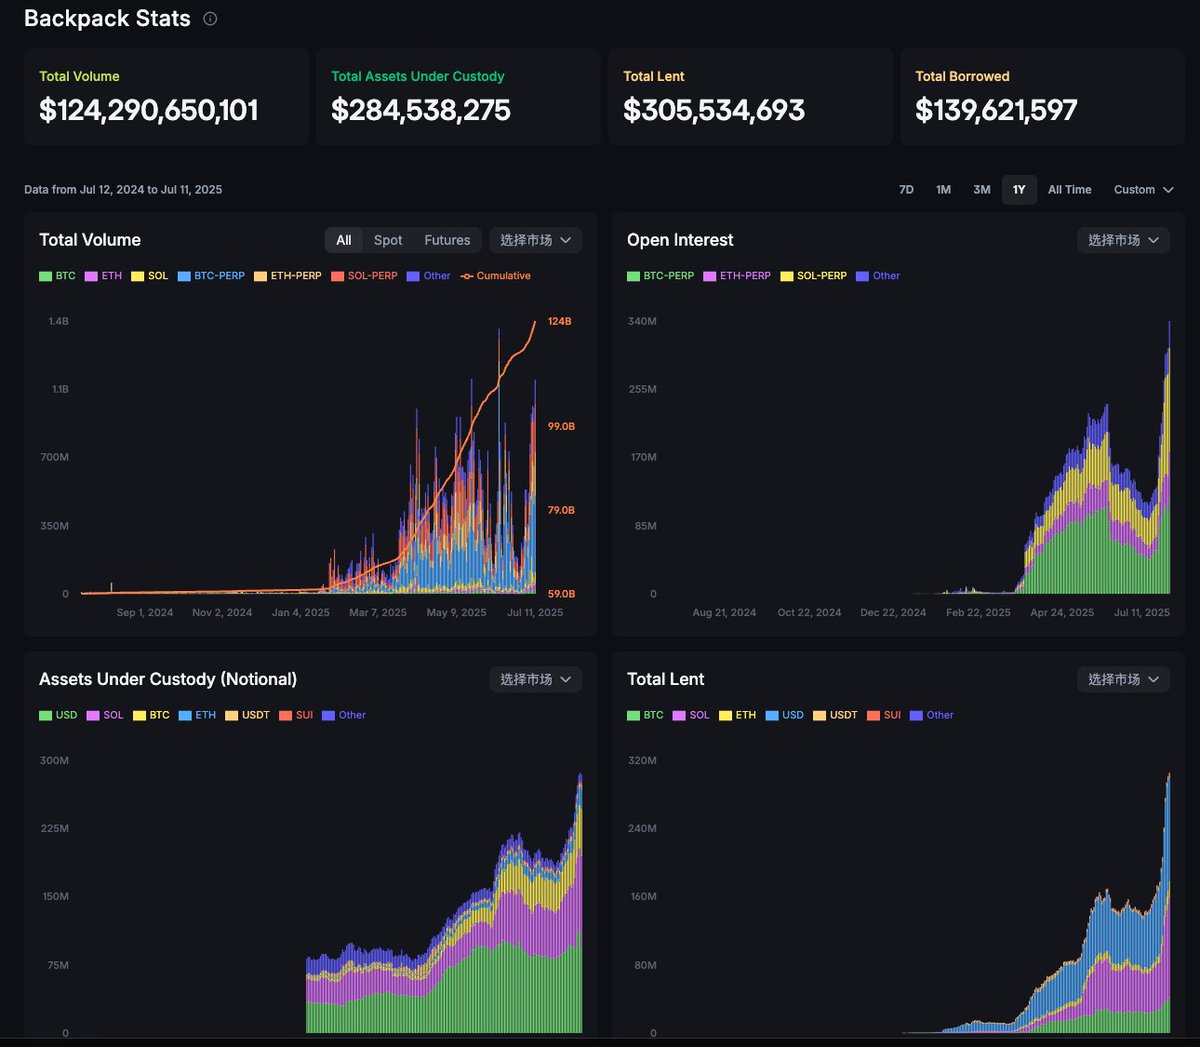Viewport: 1200px width, 1047px height.
Task: Click the Open Interest panel title
Action: [680, 240]
